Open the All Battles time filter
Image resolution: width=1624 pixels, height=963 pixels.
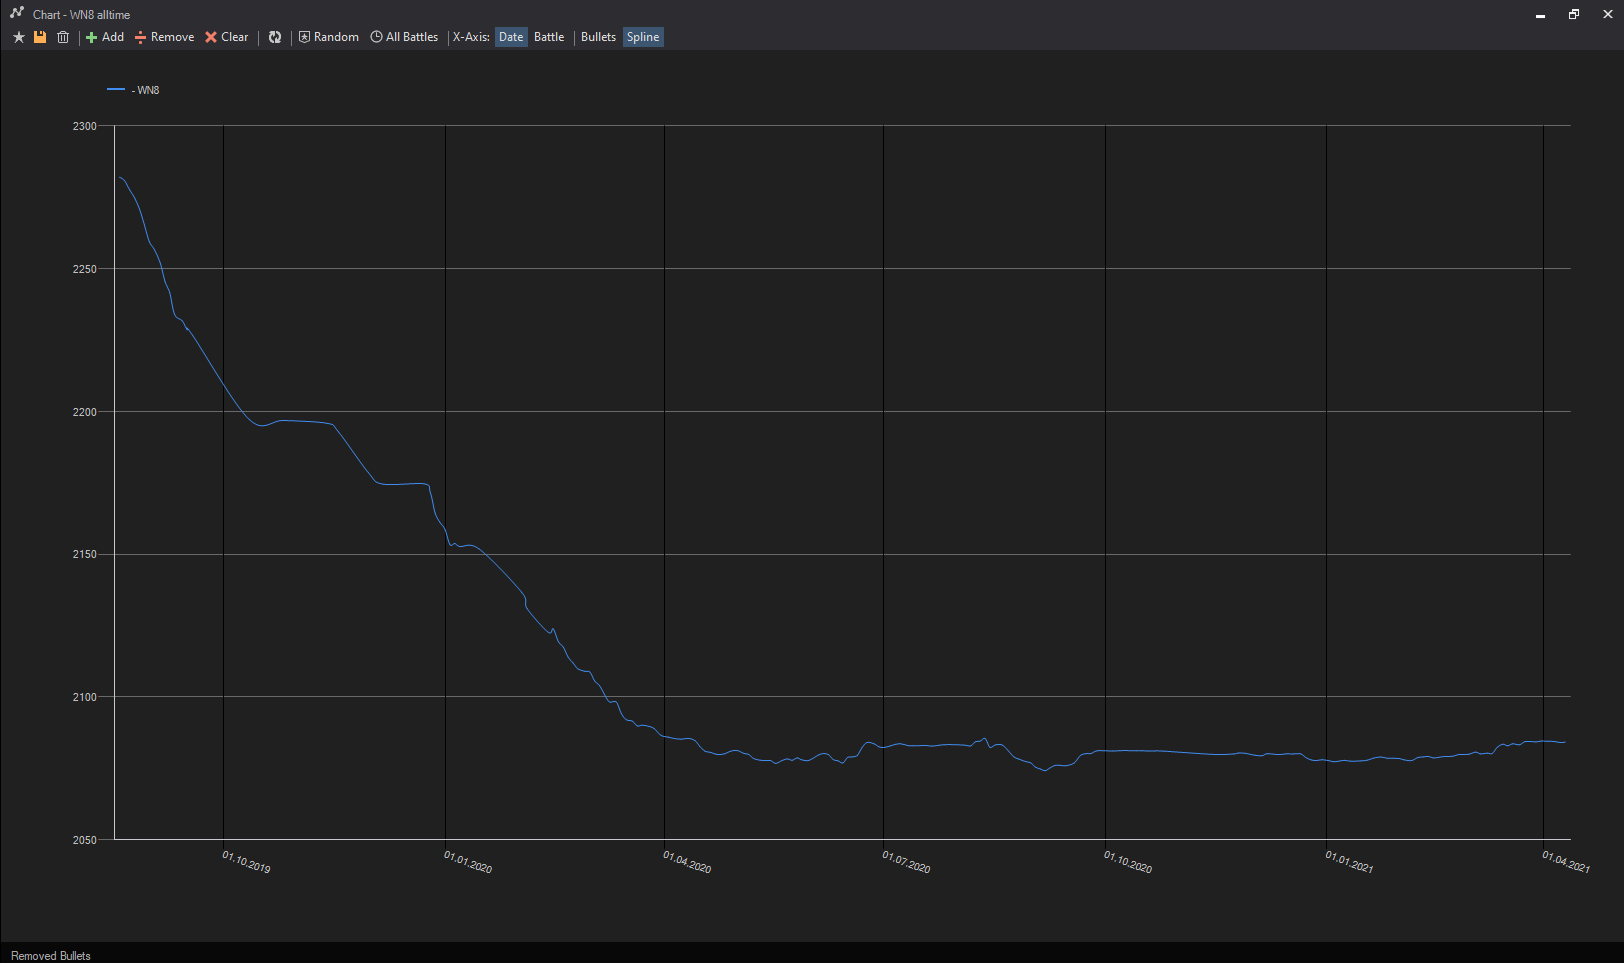pos(404,37)
